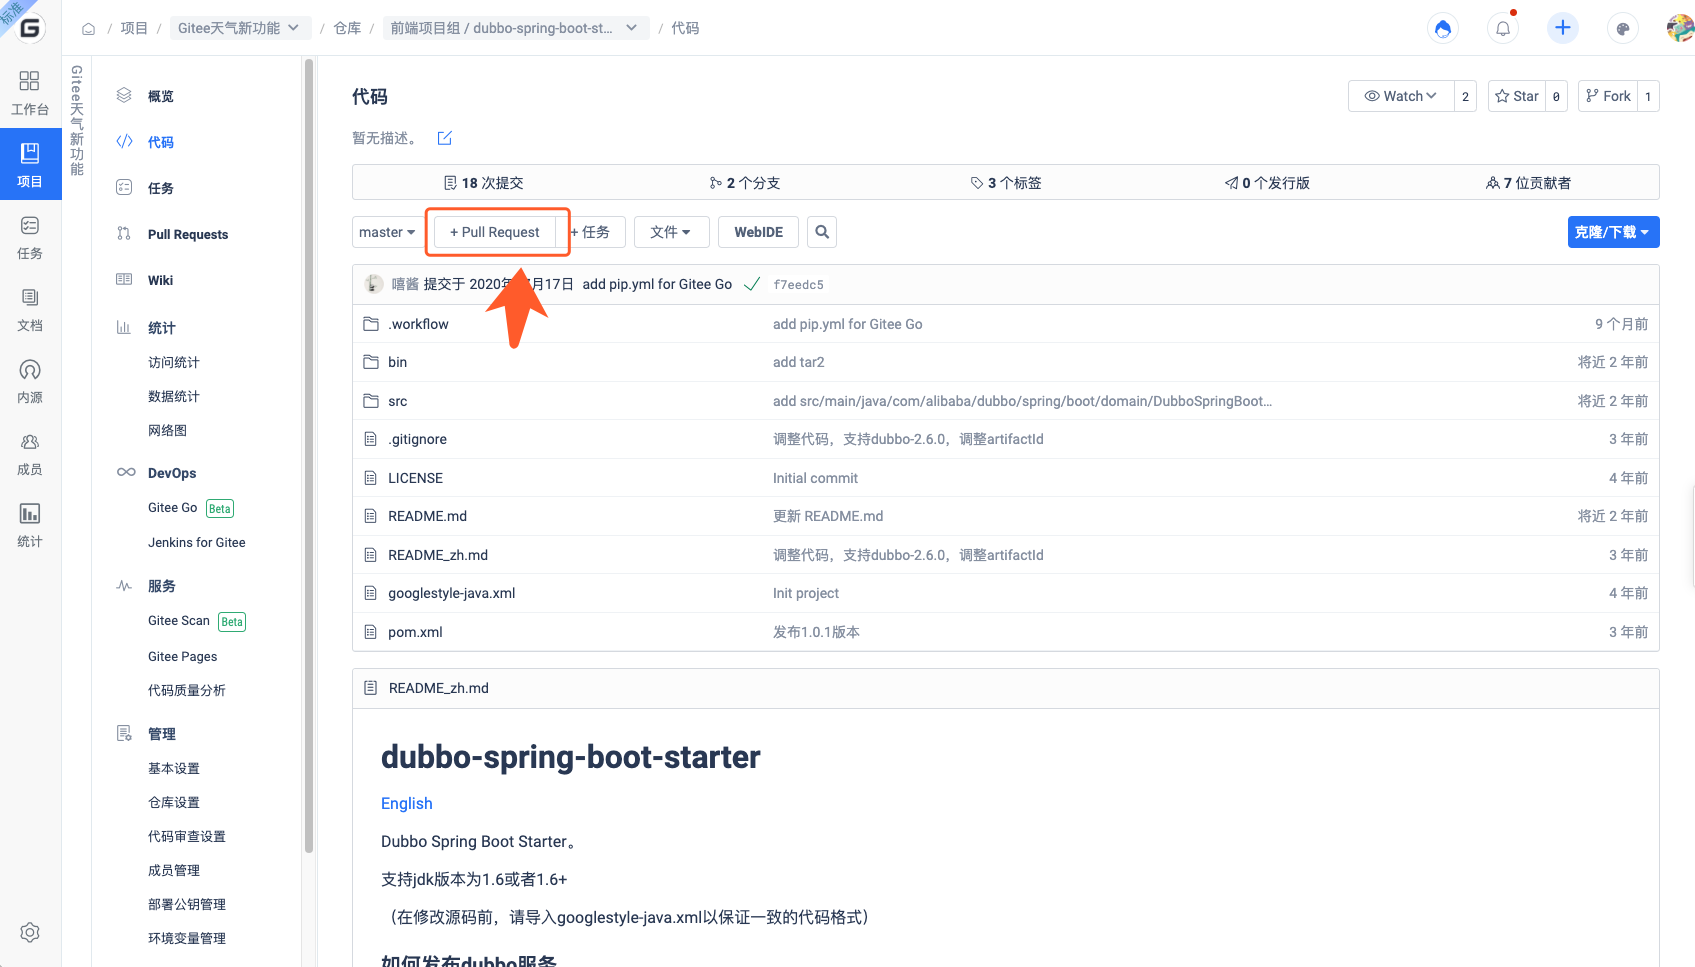The width and height of the screenshot is (1695, 967).
Task: Select Wiki in the sidebar
Action: 161,280
